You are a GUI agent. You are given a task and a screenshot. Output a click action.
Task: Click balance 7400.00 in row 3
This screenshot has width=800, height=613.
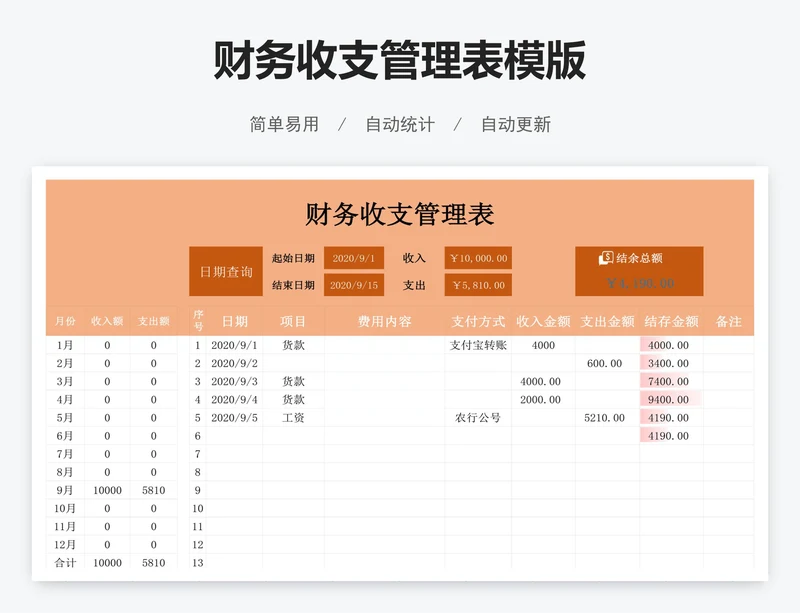(x=668, y=382)
